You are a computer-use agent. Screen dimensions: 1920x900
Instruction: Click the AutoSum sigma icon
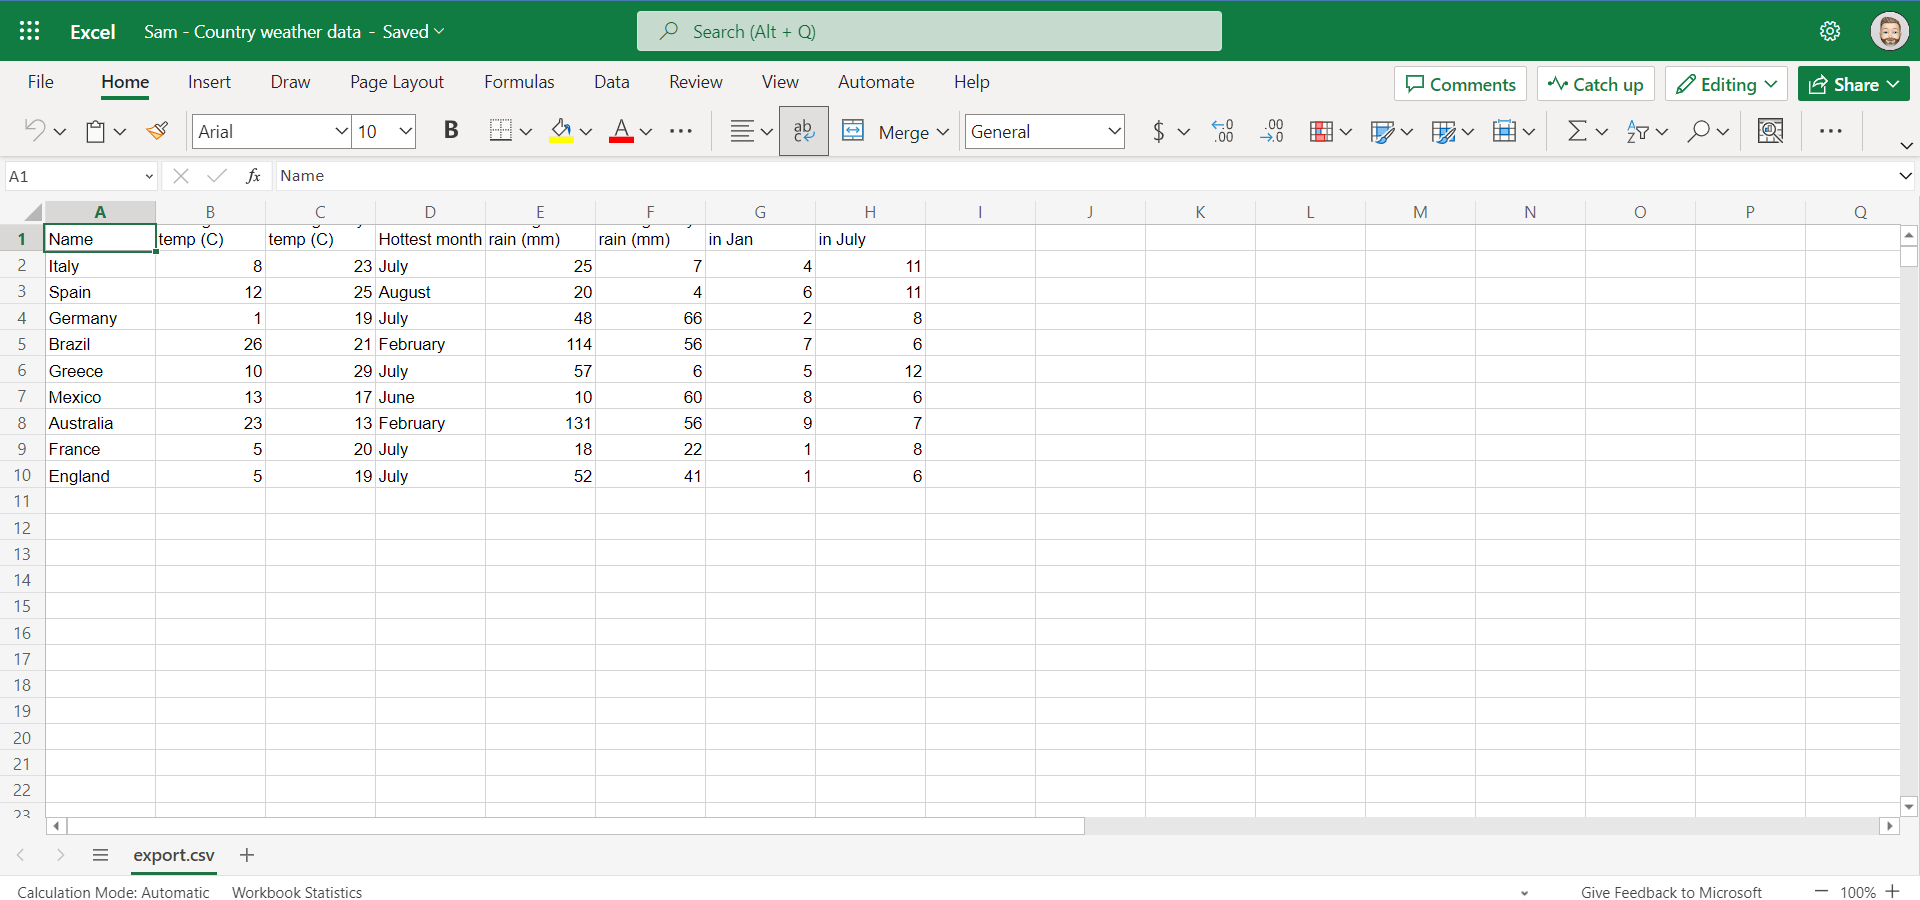[x=1577, y=131]
